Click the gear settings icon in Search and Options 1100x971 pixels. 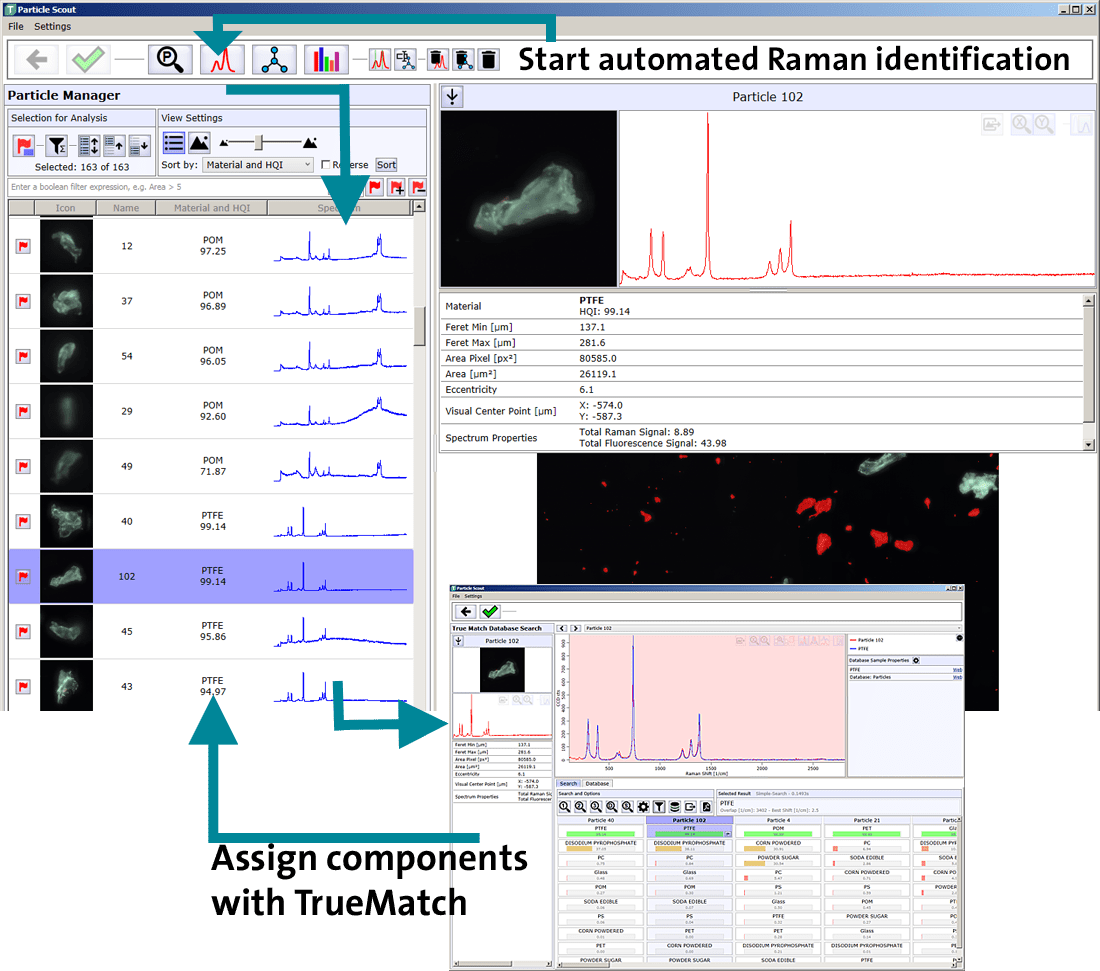pyautogui.click(x=642, y=806)
